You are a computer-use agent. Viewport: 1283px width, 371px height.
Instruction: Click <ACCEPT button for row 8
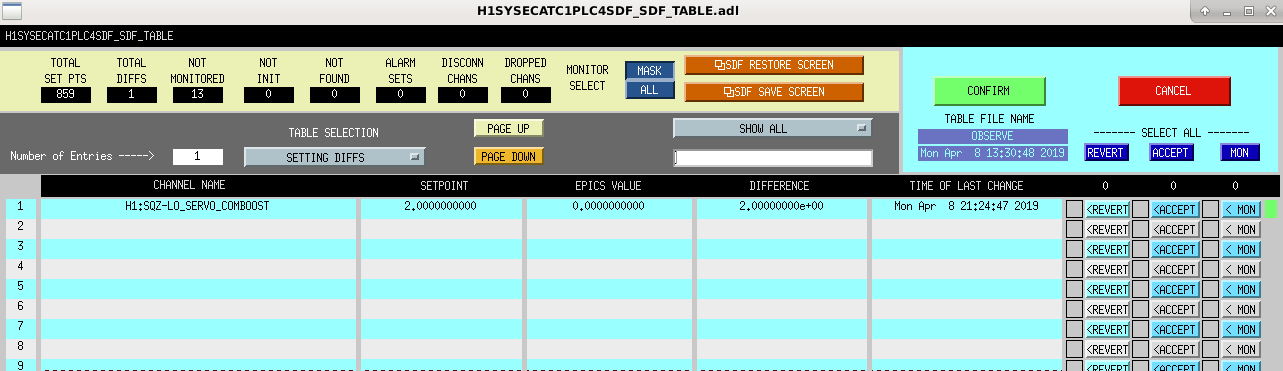click(1174, 349)
